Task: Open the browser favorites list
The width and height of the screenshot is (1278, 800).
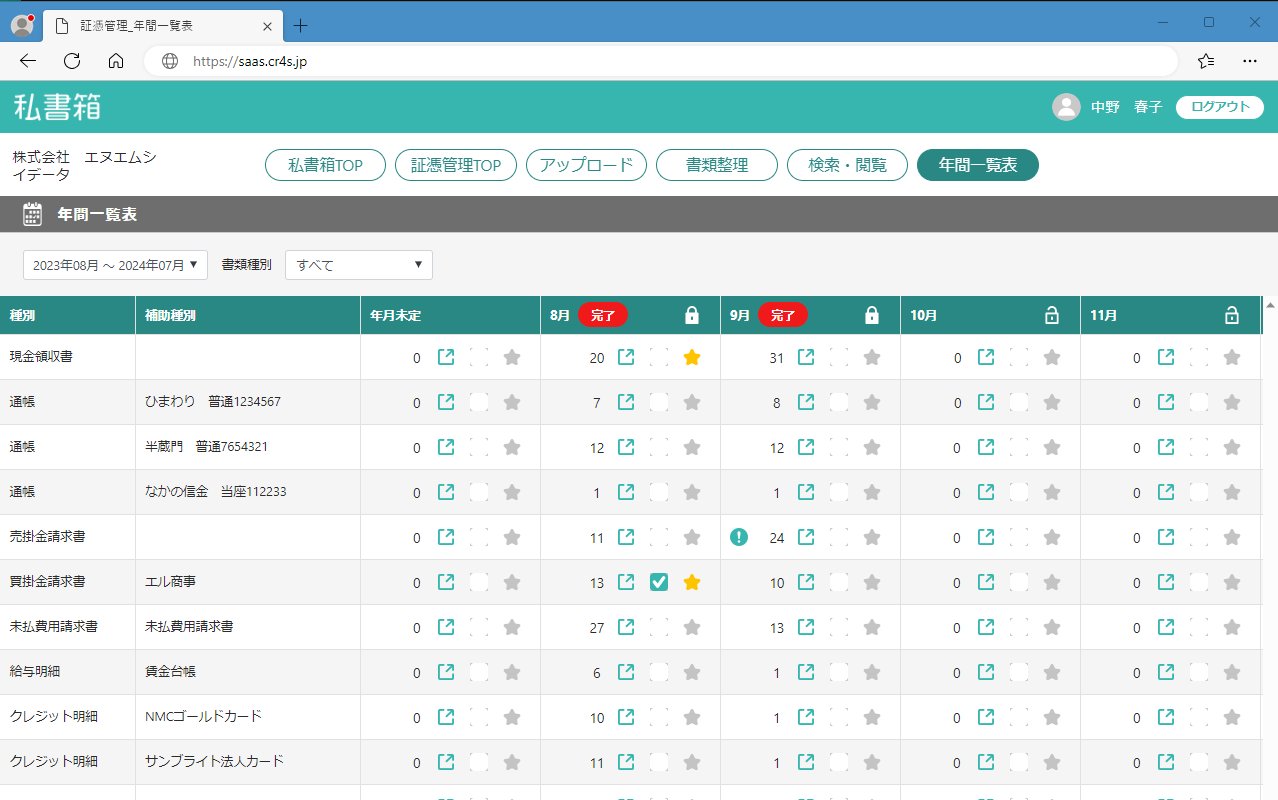Action: [1206, 60]
